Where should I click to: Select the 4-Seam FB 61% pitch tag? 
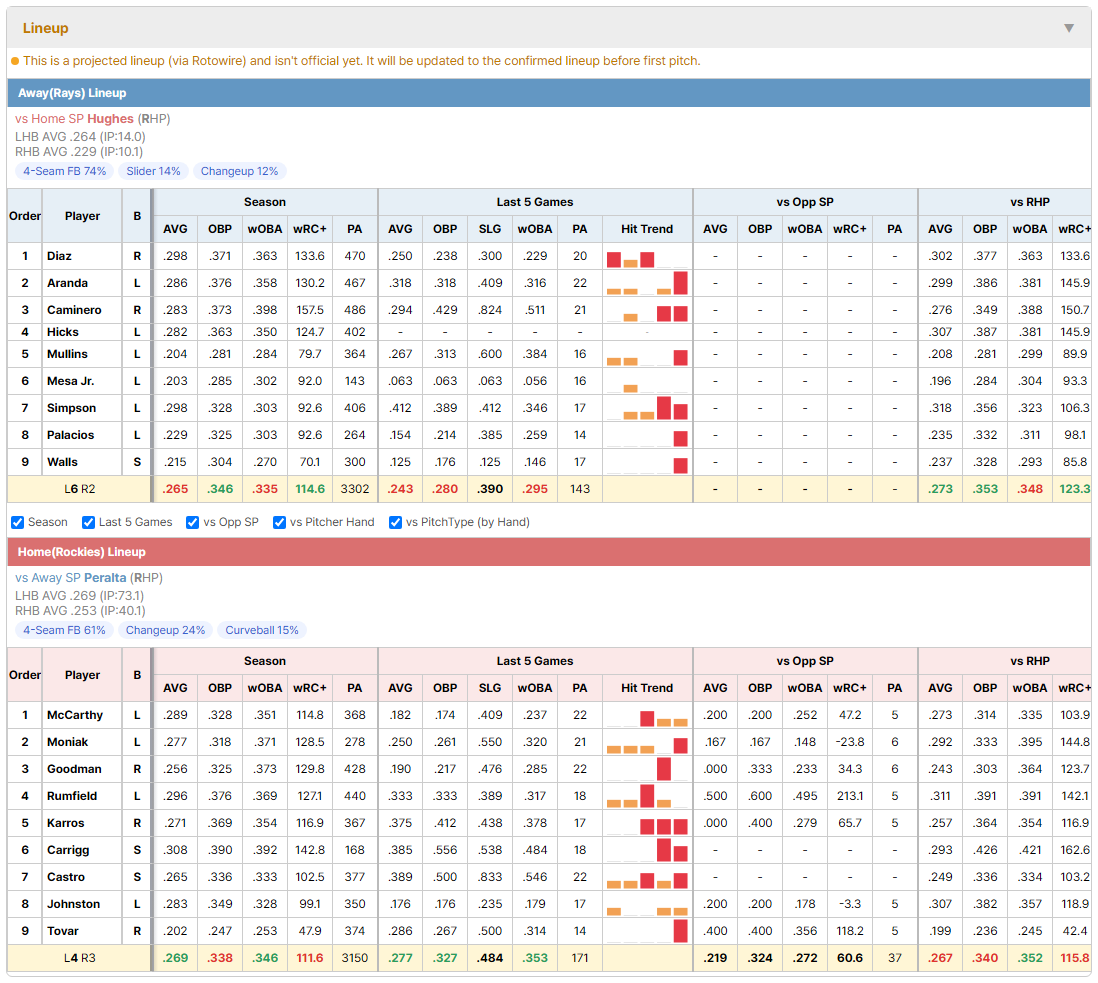[64, 631]
